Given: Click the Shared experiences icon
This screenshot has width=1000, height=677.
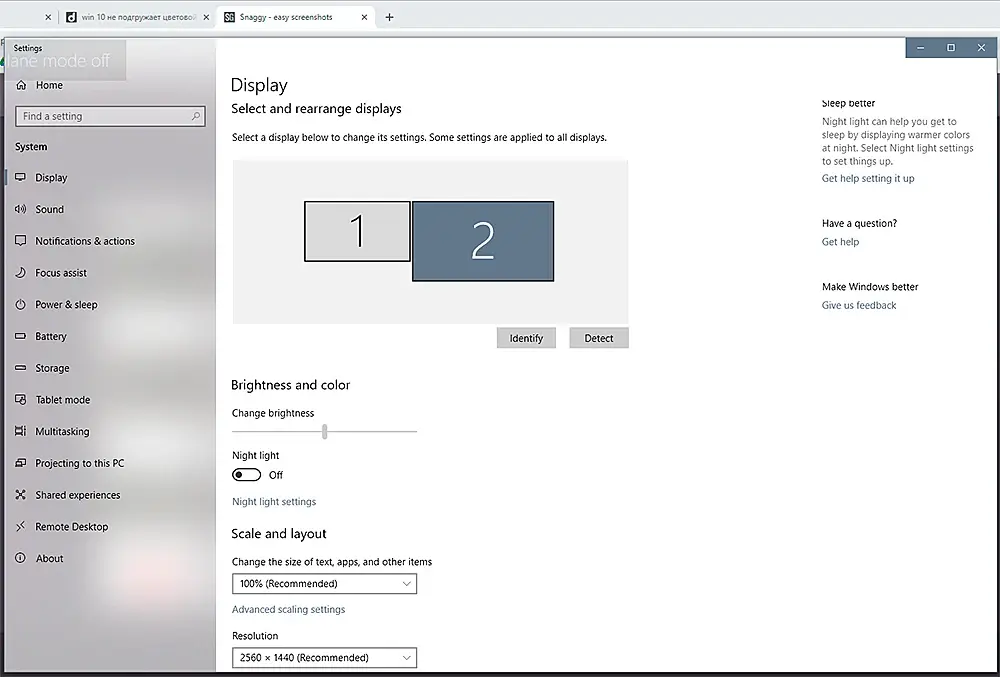Looking at the screenshot, I should [x=20, y=495].
